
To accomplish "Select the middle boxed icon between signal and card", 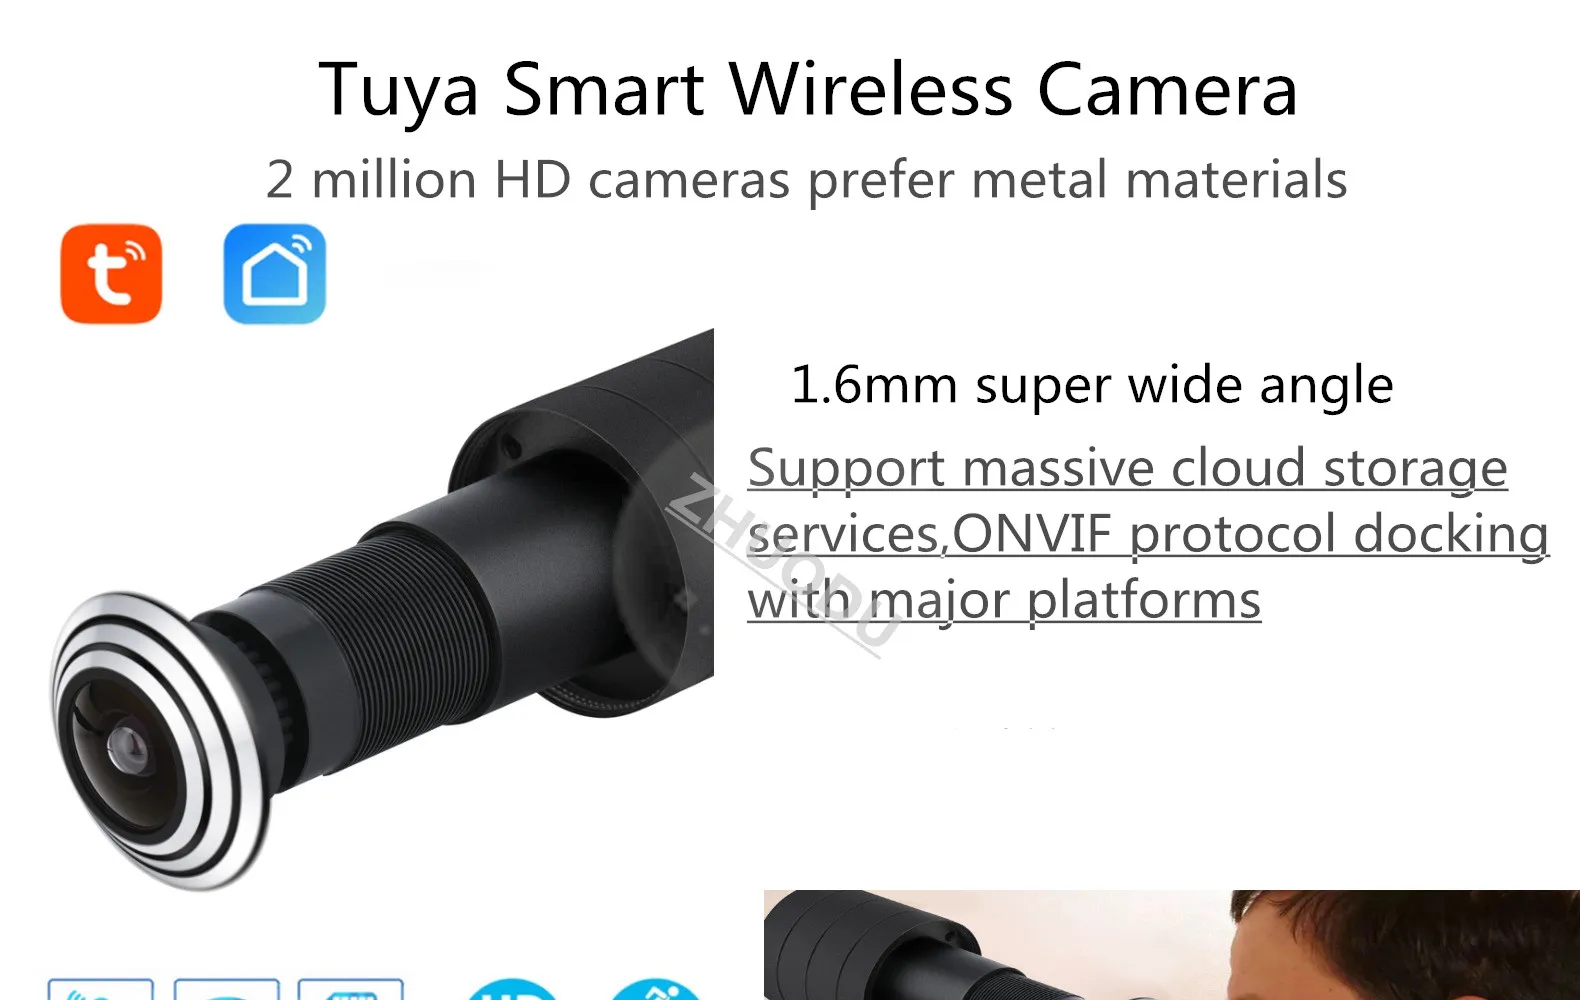I will pos(226,989).
